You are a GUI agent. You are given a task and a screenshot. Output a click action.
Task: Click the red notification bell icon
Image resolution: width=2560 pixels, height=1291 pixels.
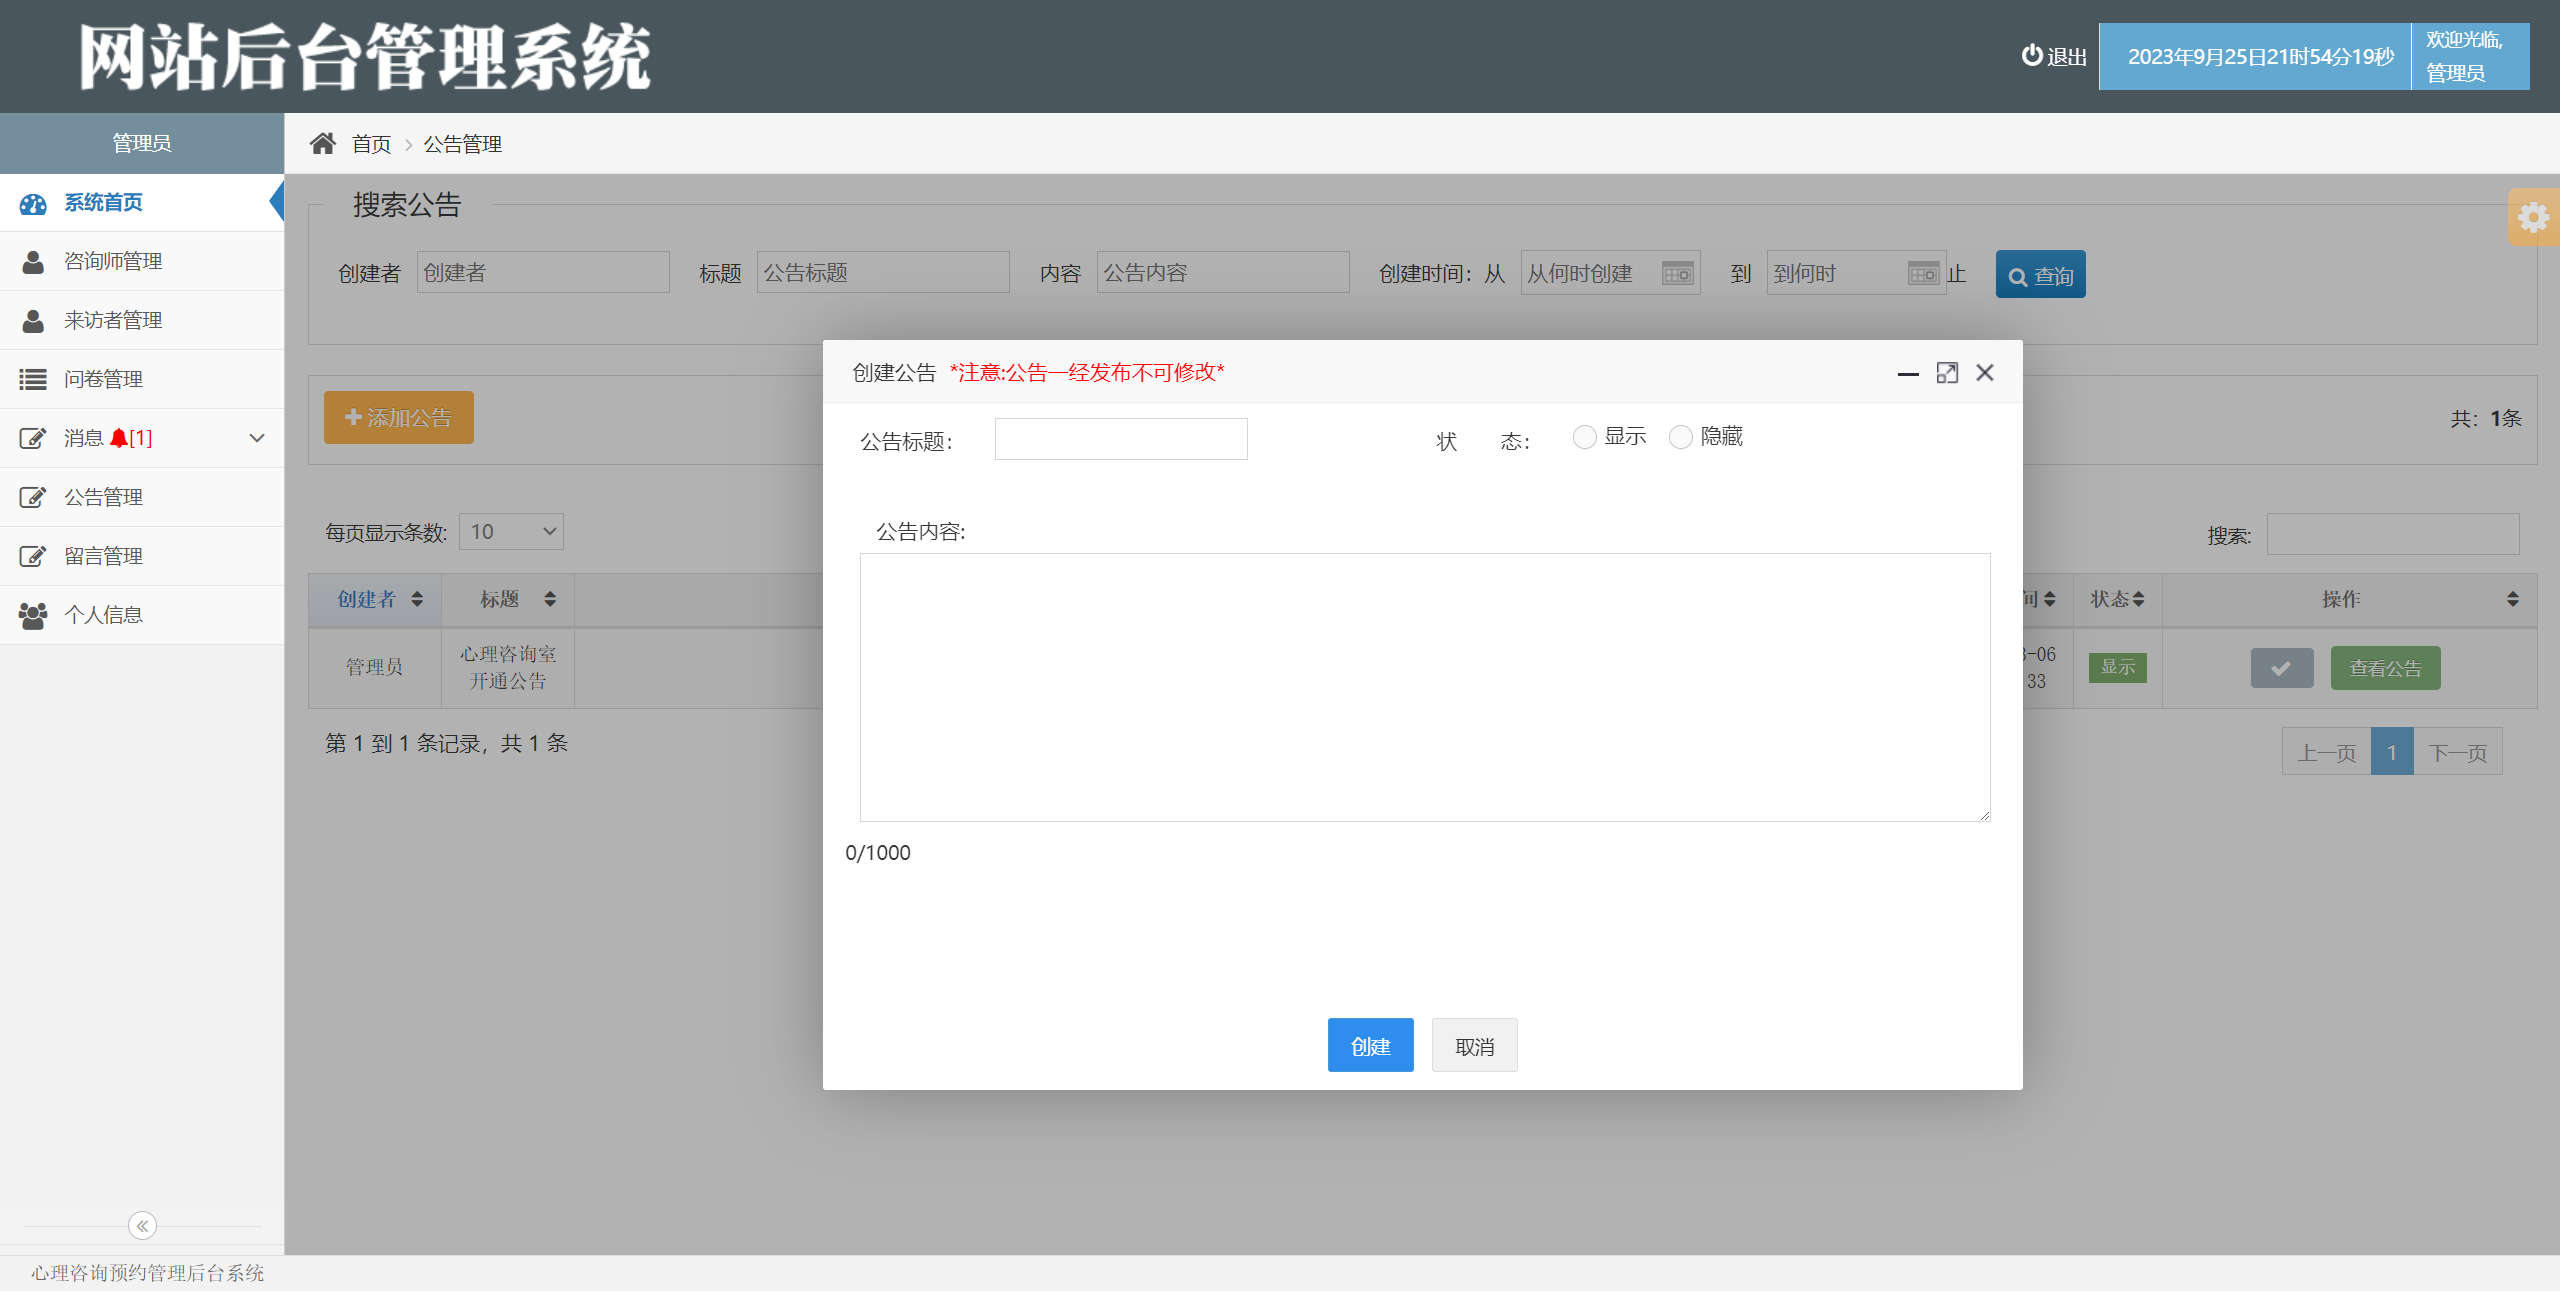119,438
